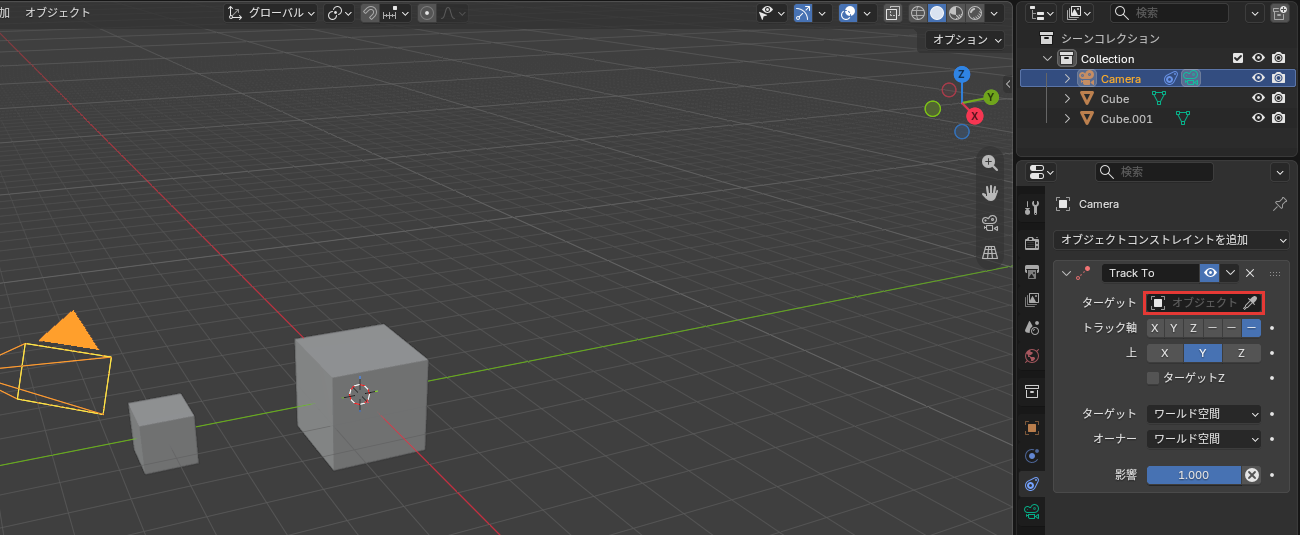Switch to solid viewport shading

(937, 13)
